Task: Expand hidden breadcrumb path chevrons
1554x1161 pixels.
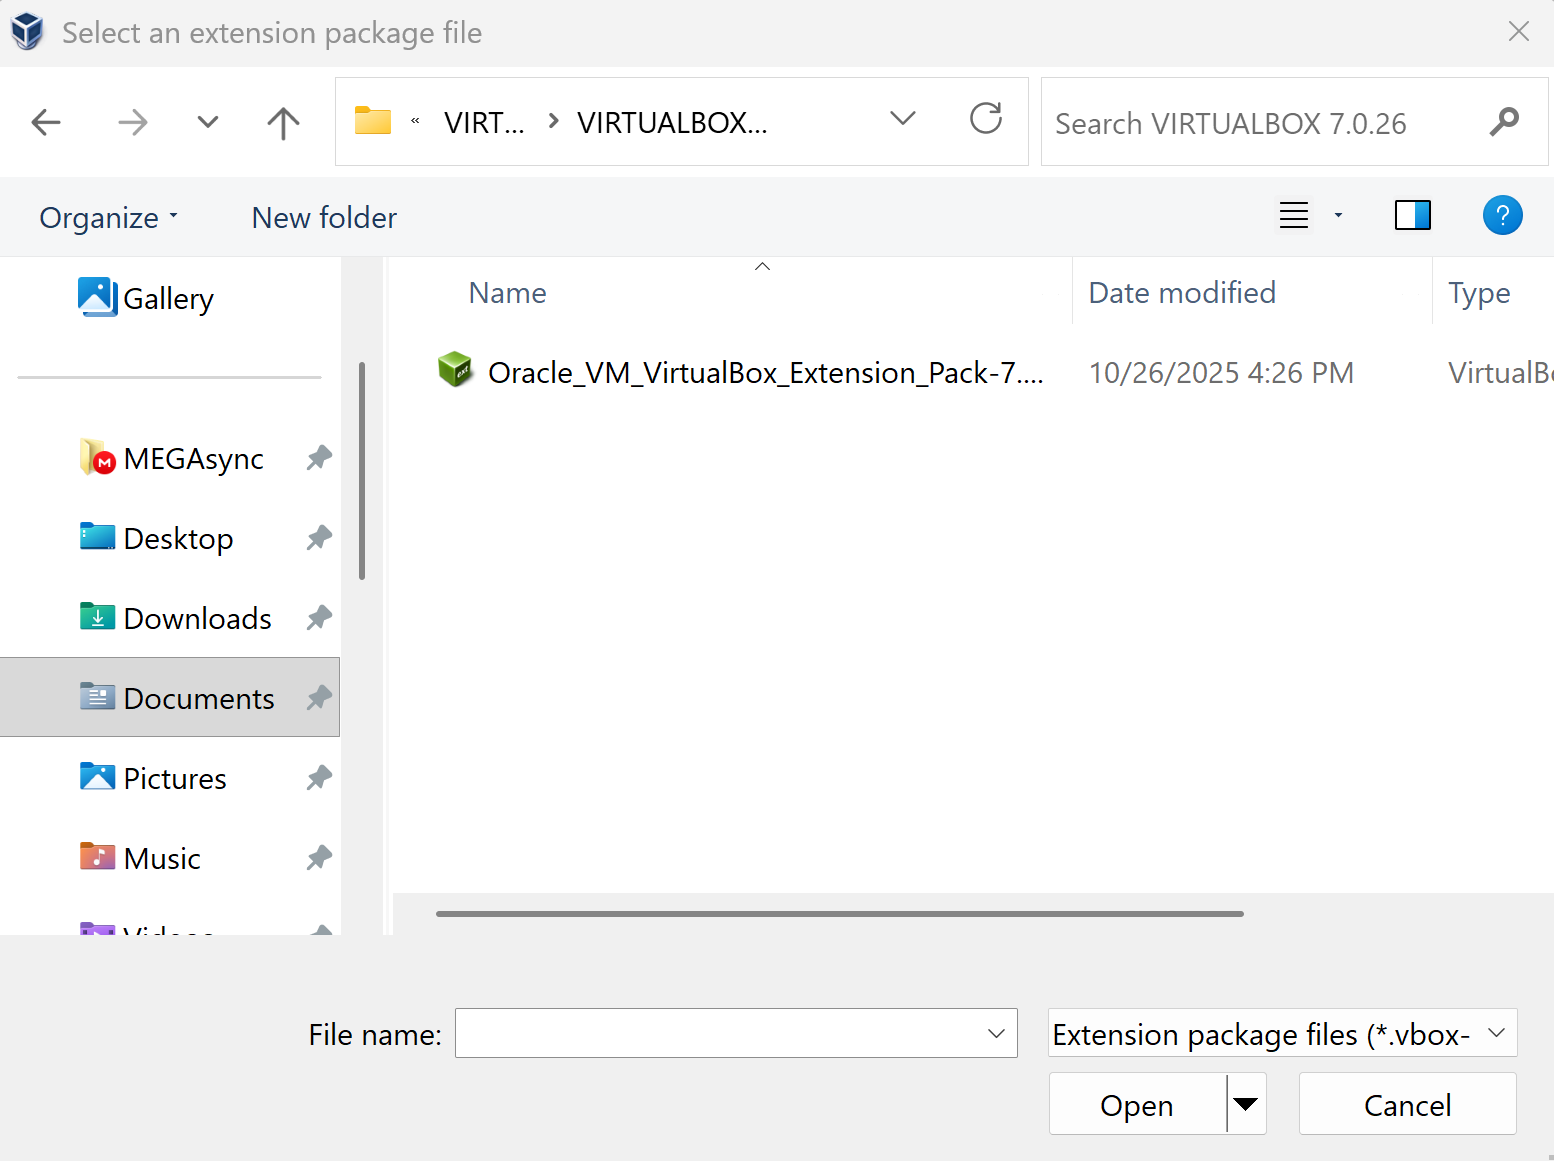Action: pos(415,122)
